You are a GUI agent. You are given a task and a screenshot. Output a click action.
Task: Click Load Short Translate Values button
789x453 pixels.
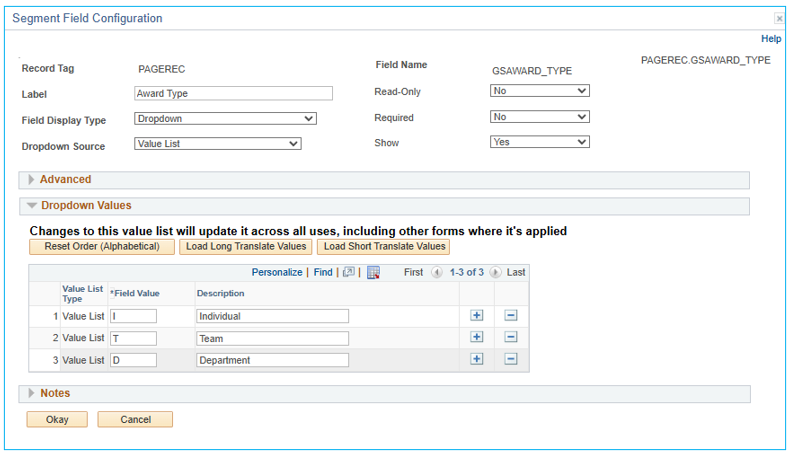[x=384, y=247]
